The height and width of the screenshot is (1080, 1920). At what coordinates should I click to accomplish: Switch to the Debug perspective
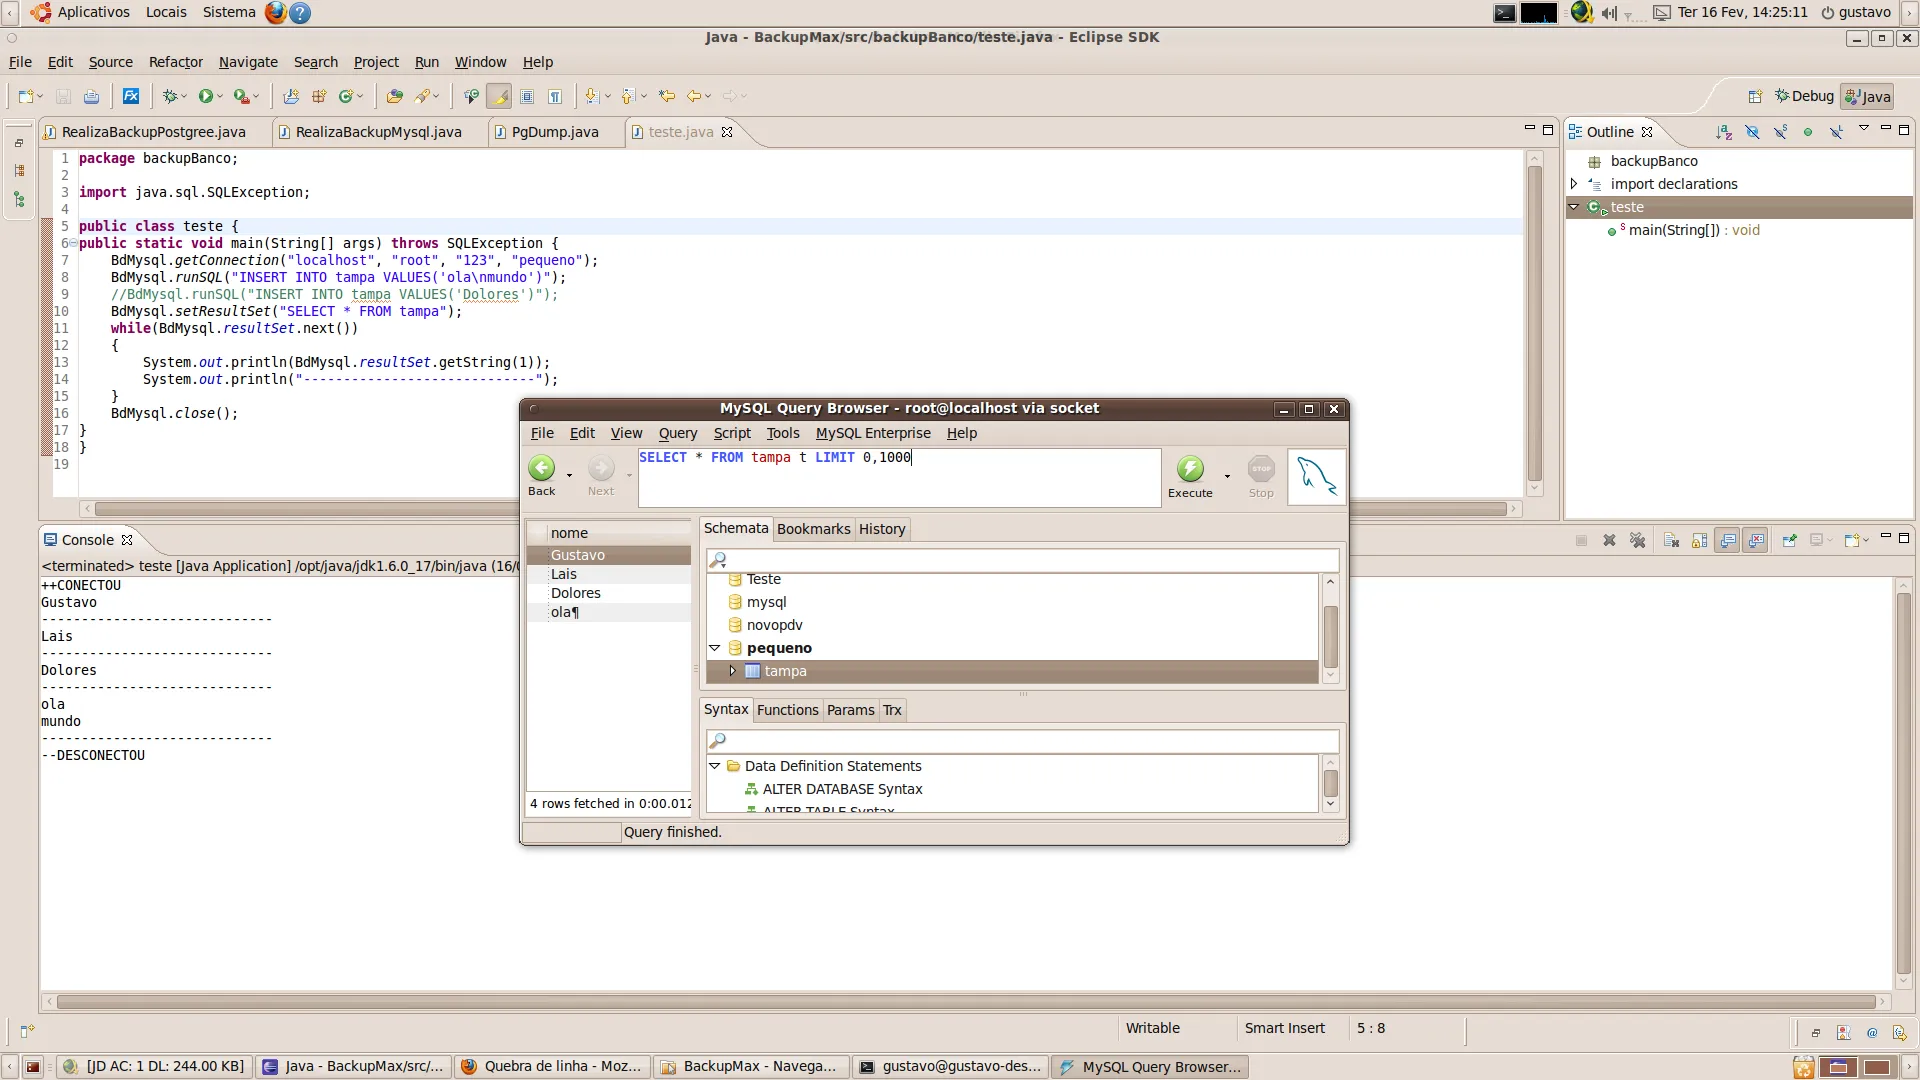pos(1803,96)
